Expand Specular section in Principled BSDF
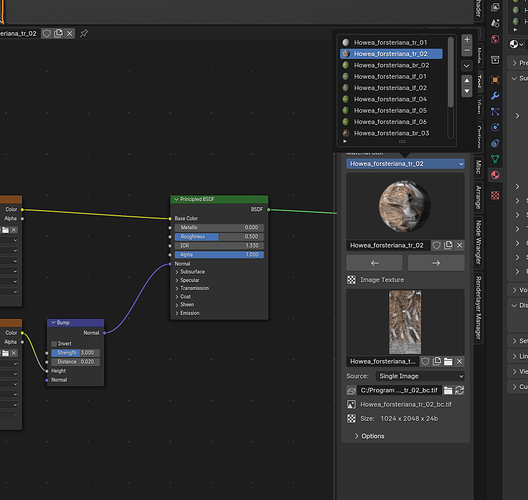 point(187,280)
